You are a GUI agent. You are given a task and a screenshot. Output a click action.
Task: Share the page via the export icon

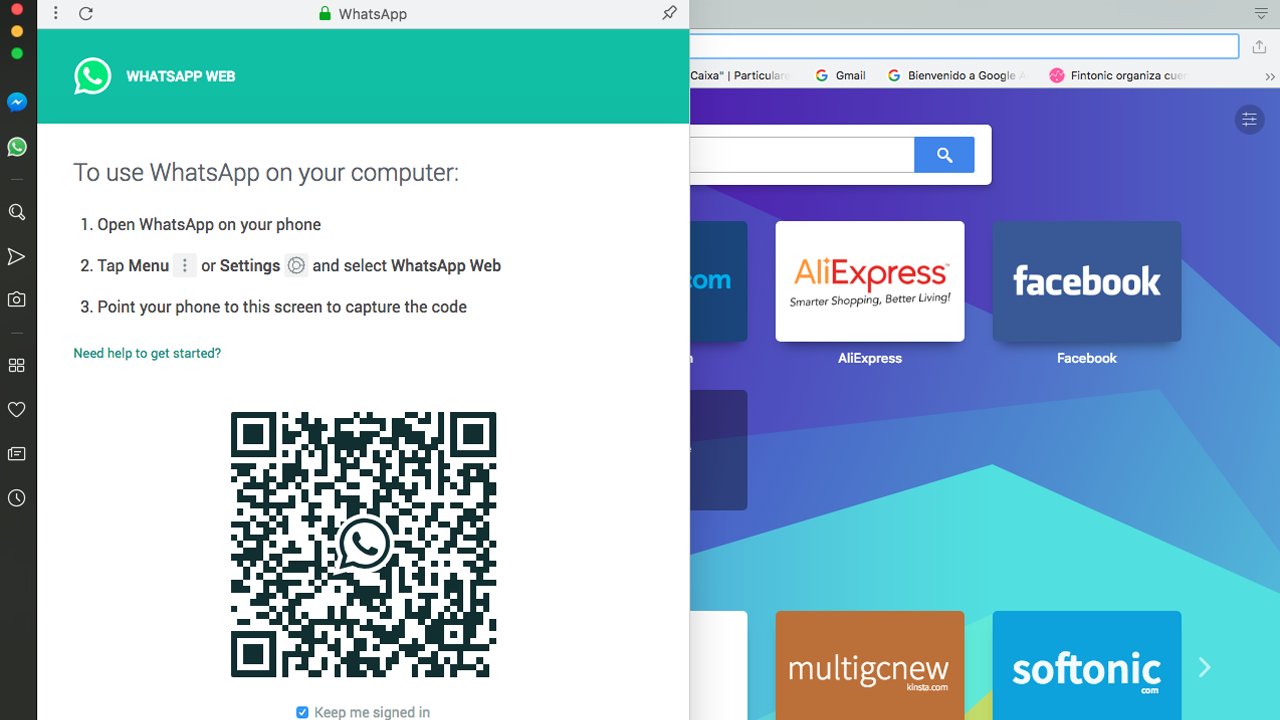coord(1258,46)
